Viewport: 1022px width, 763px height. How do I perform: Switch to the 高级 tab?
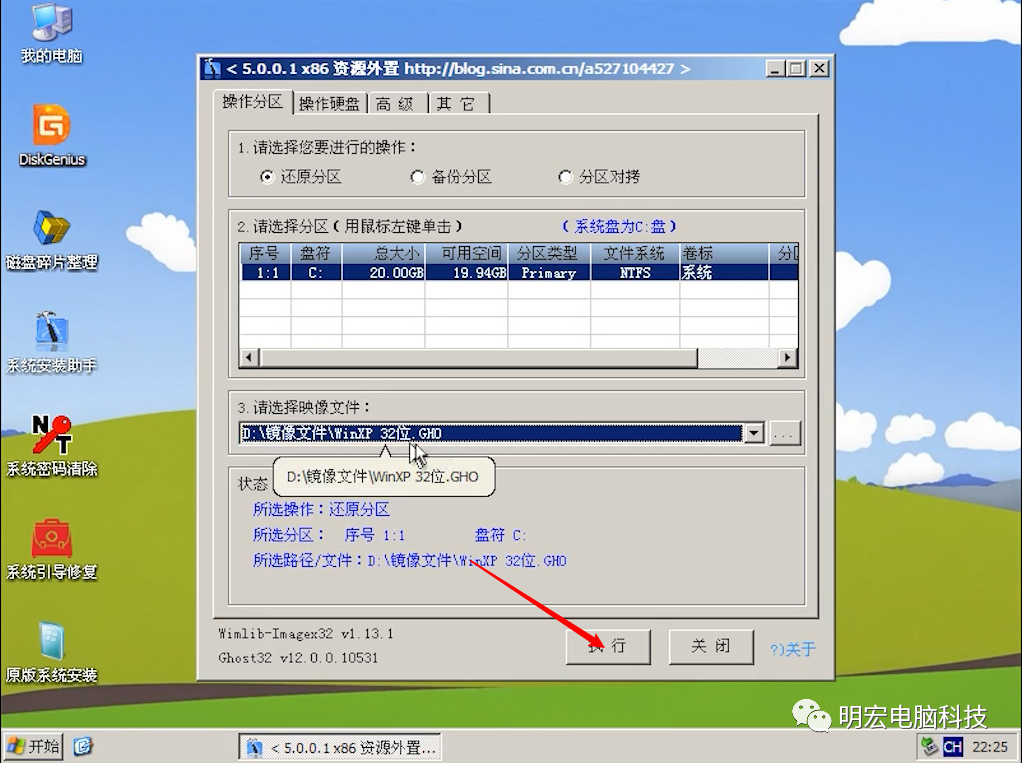[396, 103]
